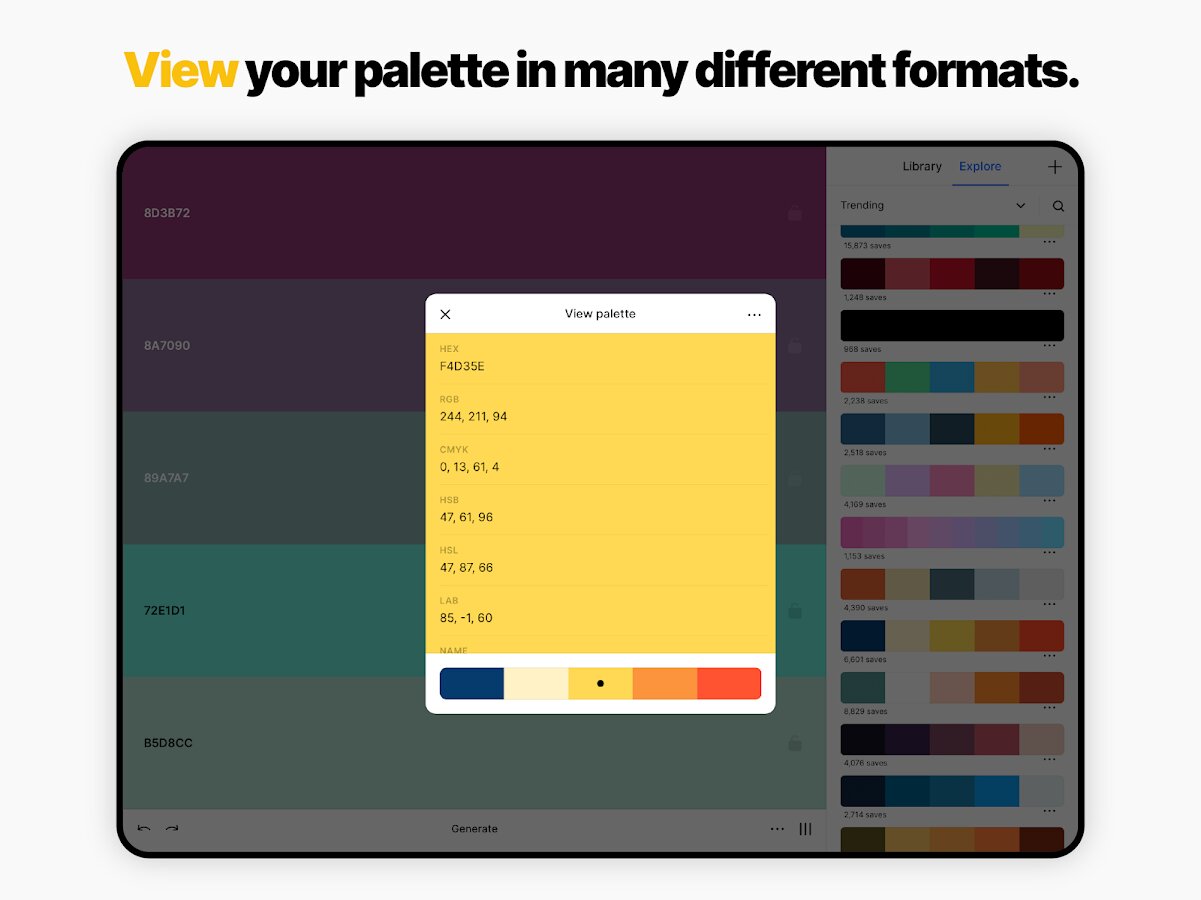Open the blue palette with 2,714 saves

[952, 791]
